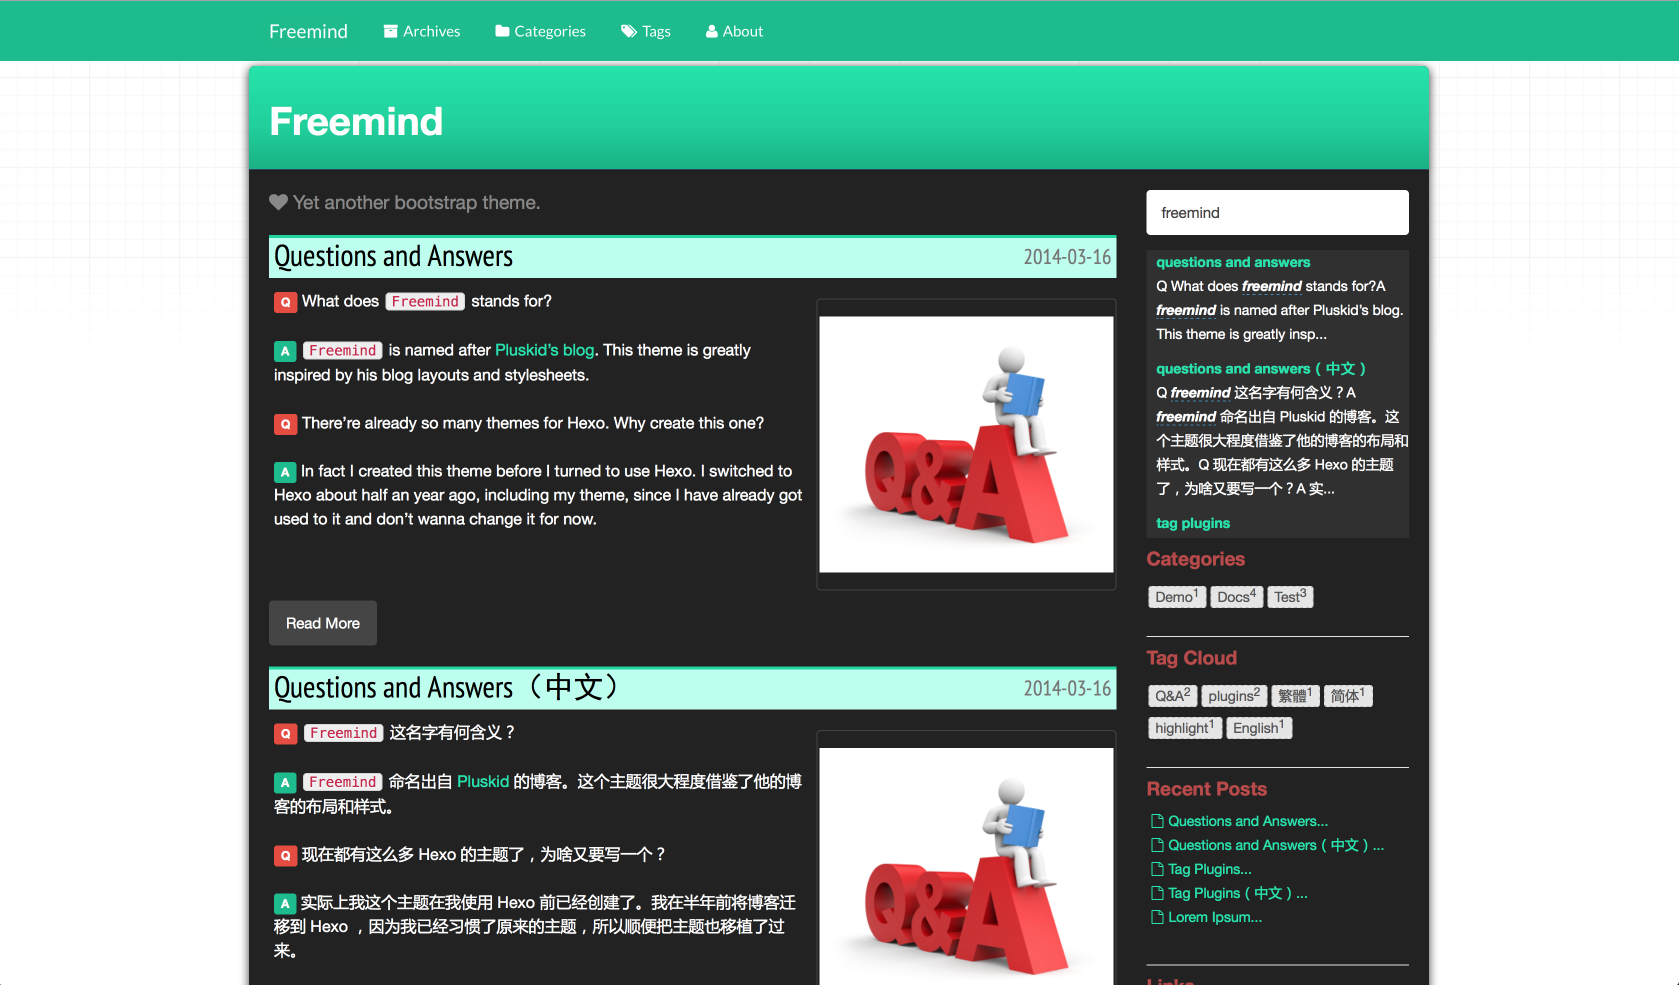The height and width of the screenshot is (985, 1679).
Task: Click the Tags icon in navbar
Action: 629,31
